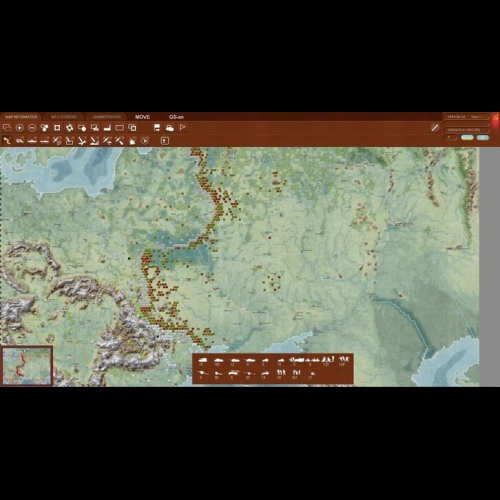The image size is (500, 500).
Task: Click the zoom out minus icon
Action: [32, 128]
